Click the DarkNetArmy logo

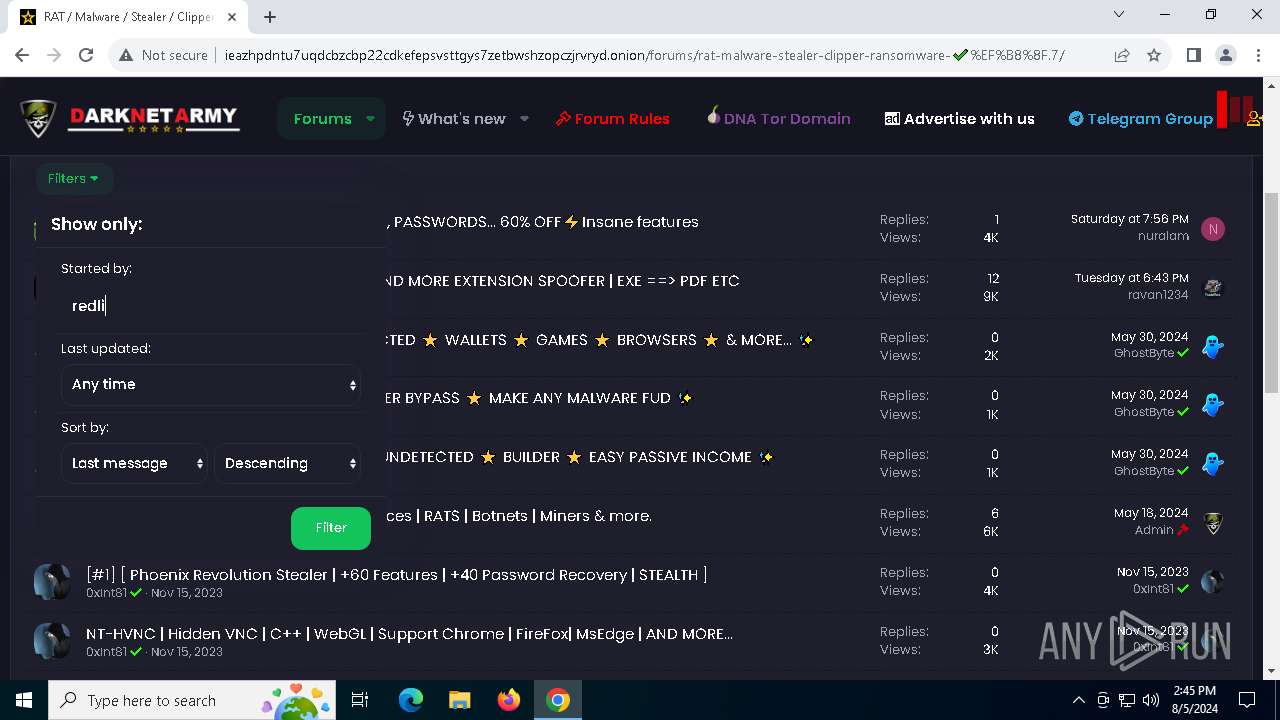(129, 118)
